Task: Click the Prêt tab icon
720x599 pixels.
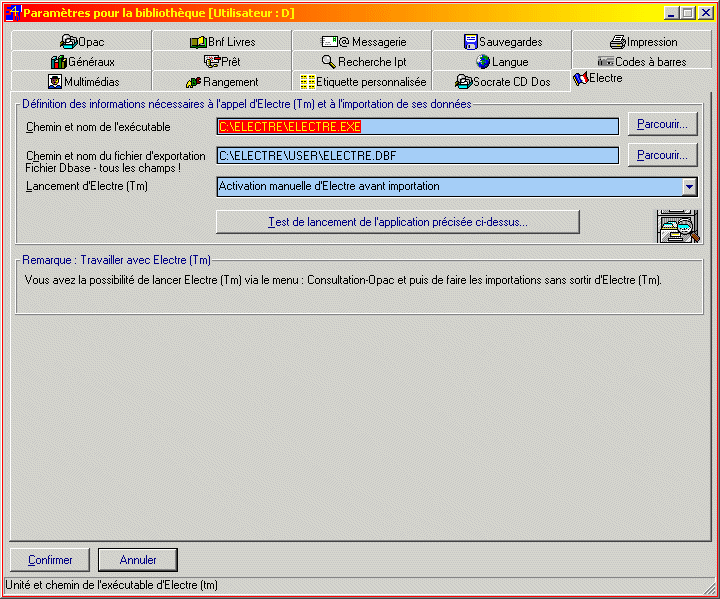Action: (x=212, y=61)
